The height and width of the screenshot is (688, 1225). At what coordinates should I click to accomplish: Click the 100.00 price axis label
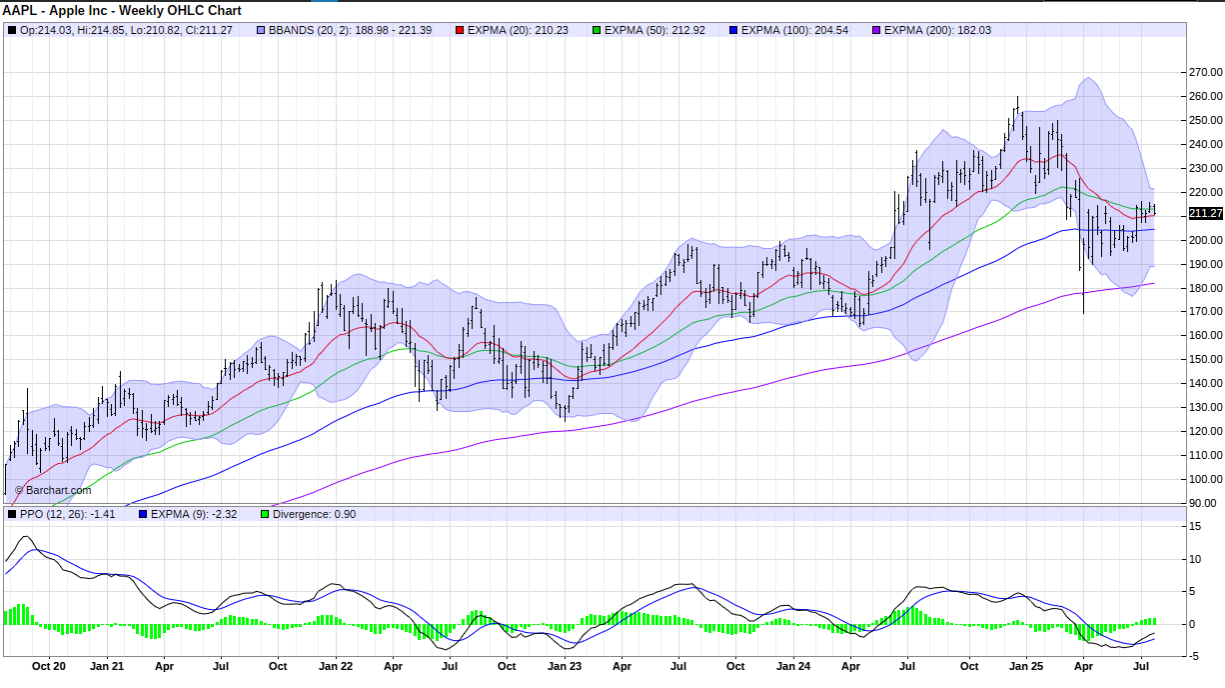point(1207,479)
